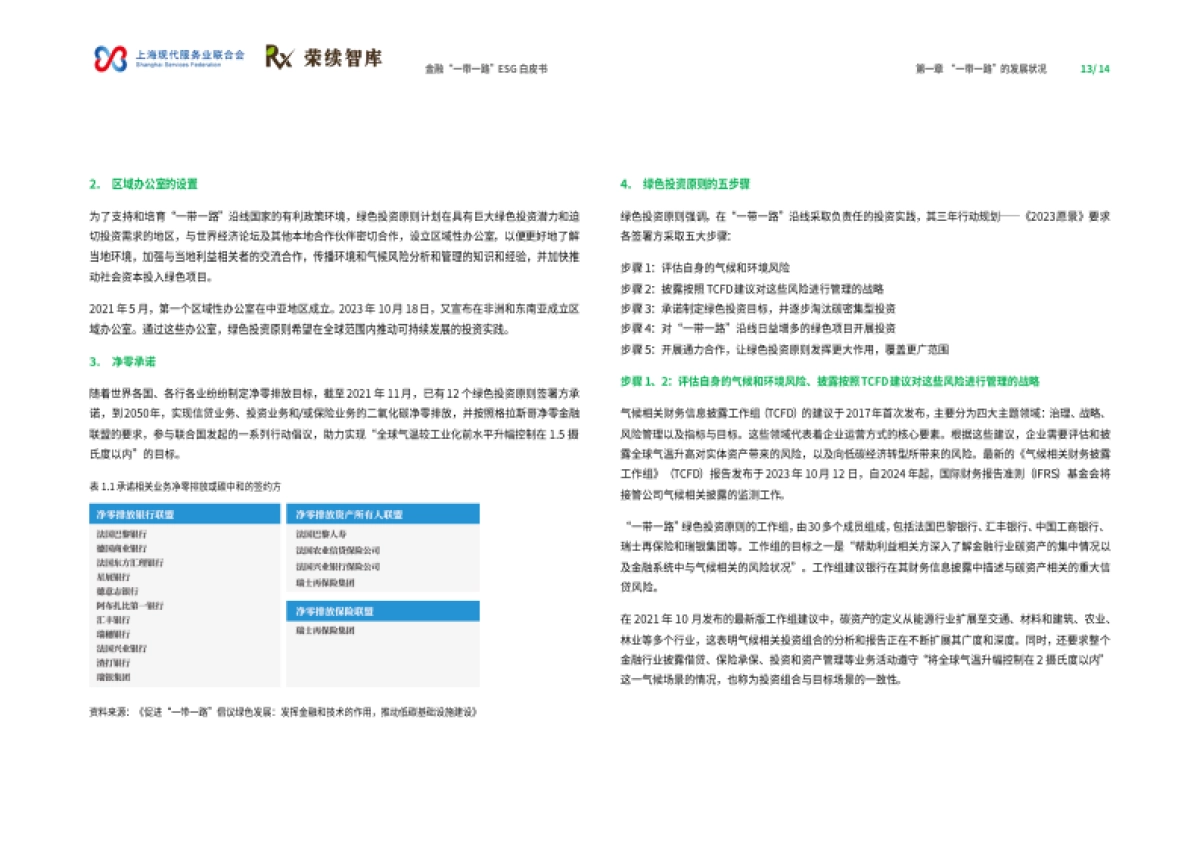The width and height of the screenshot is (1200, 849).
Task: Select the green 步骤 1、2 subheading
Action: click(830, 381)
